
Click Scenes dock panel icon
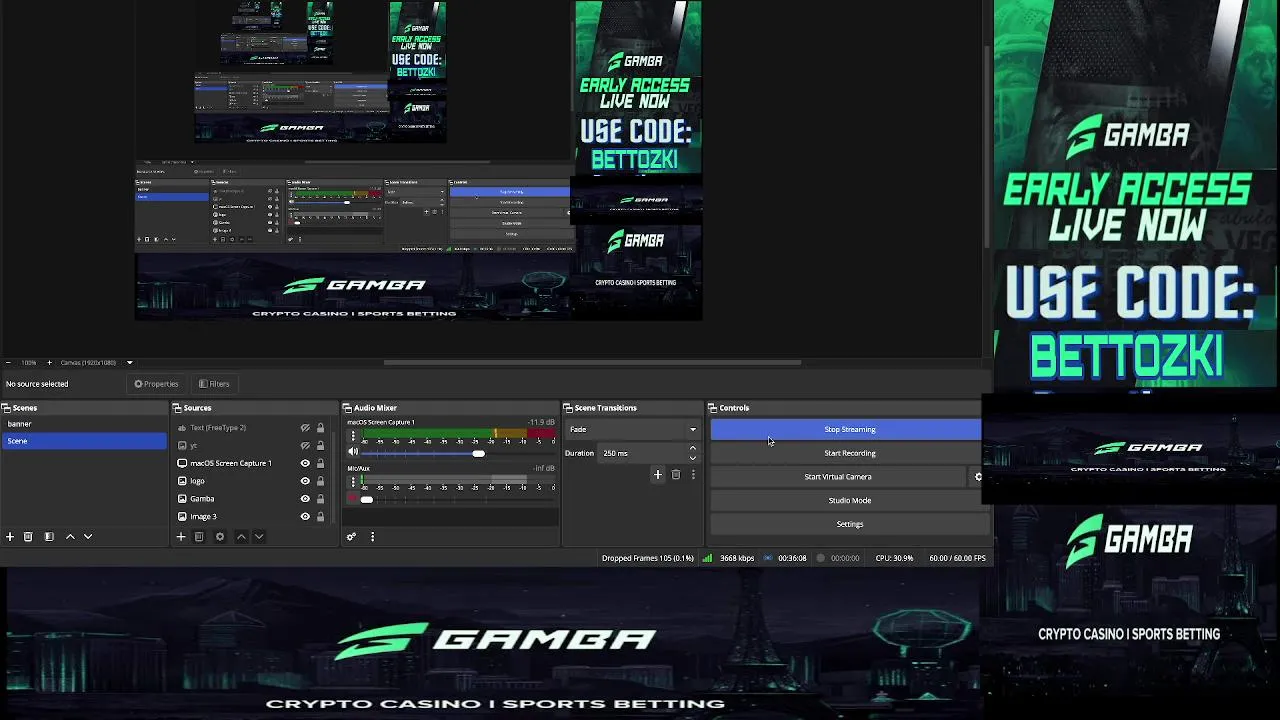click(x=6, y=408)
